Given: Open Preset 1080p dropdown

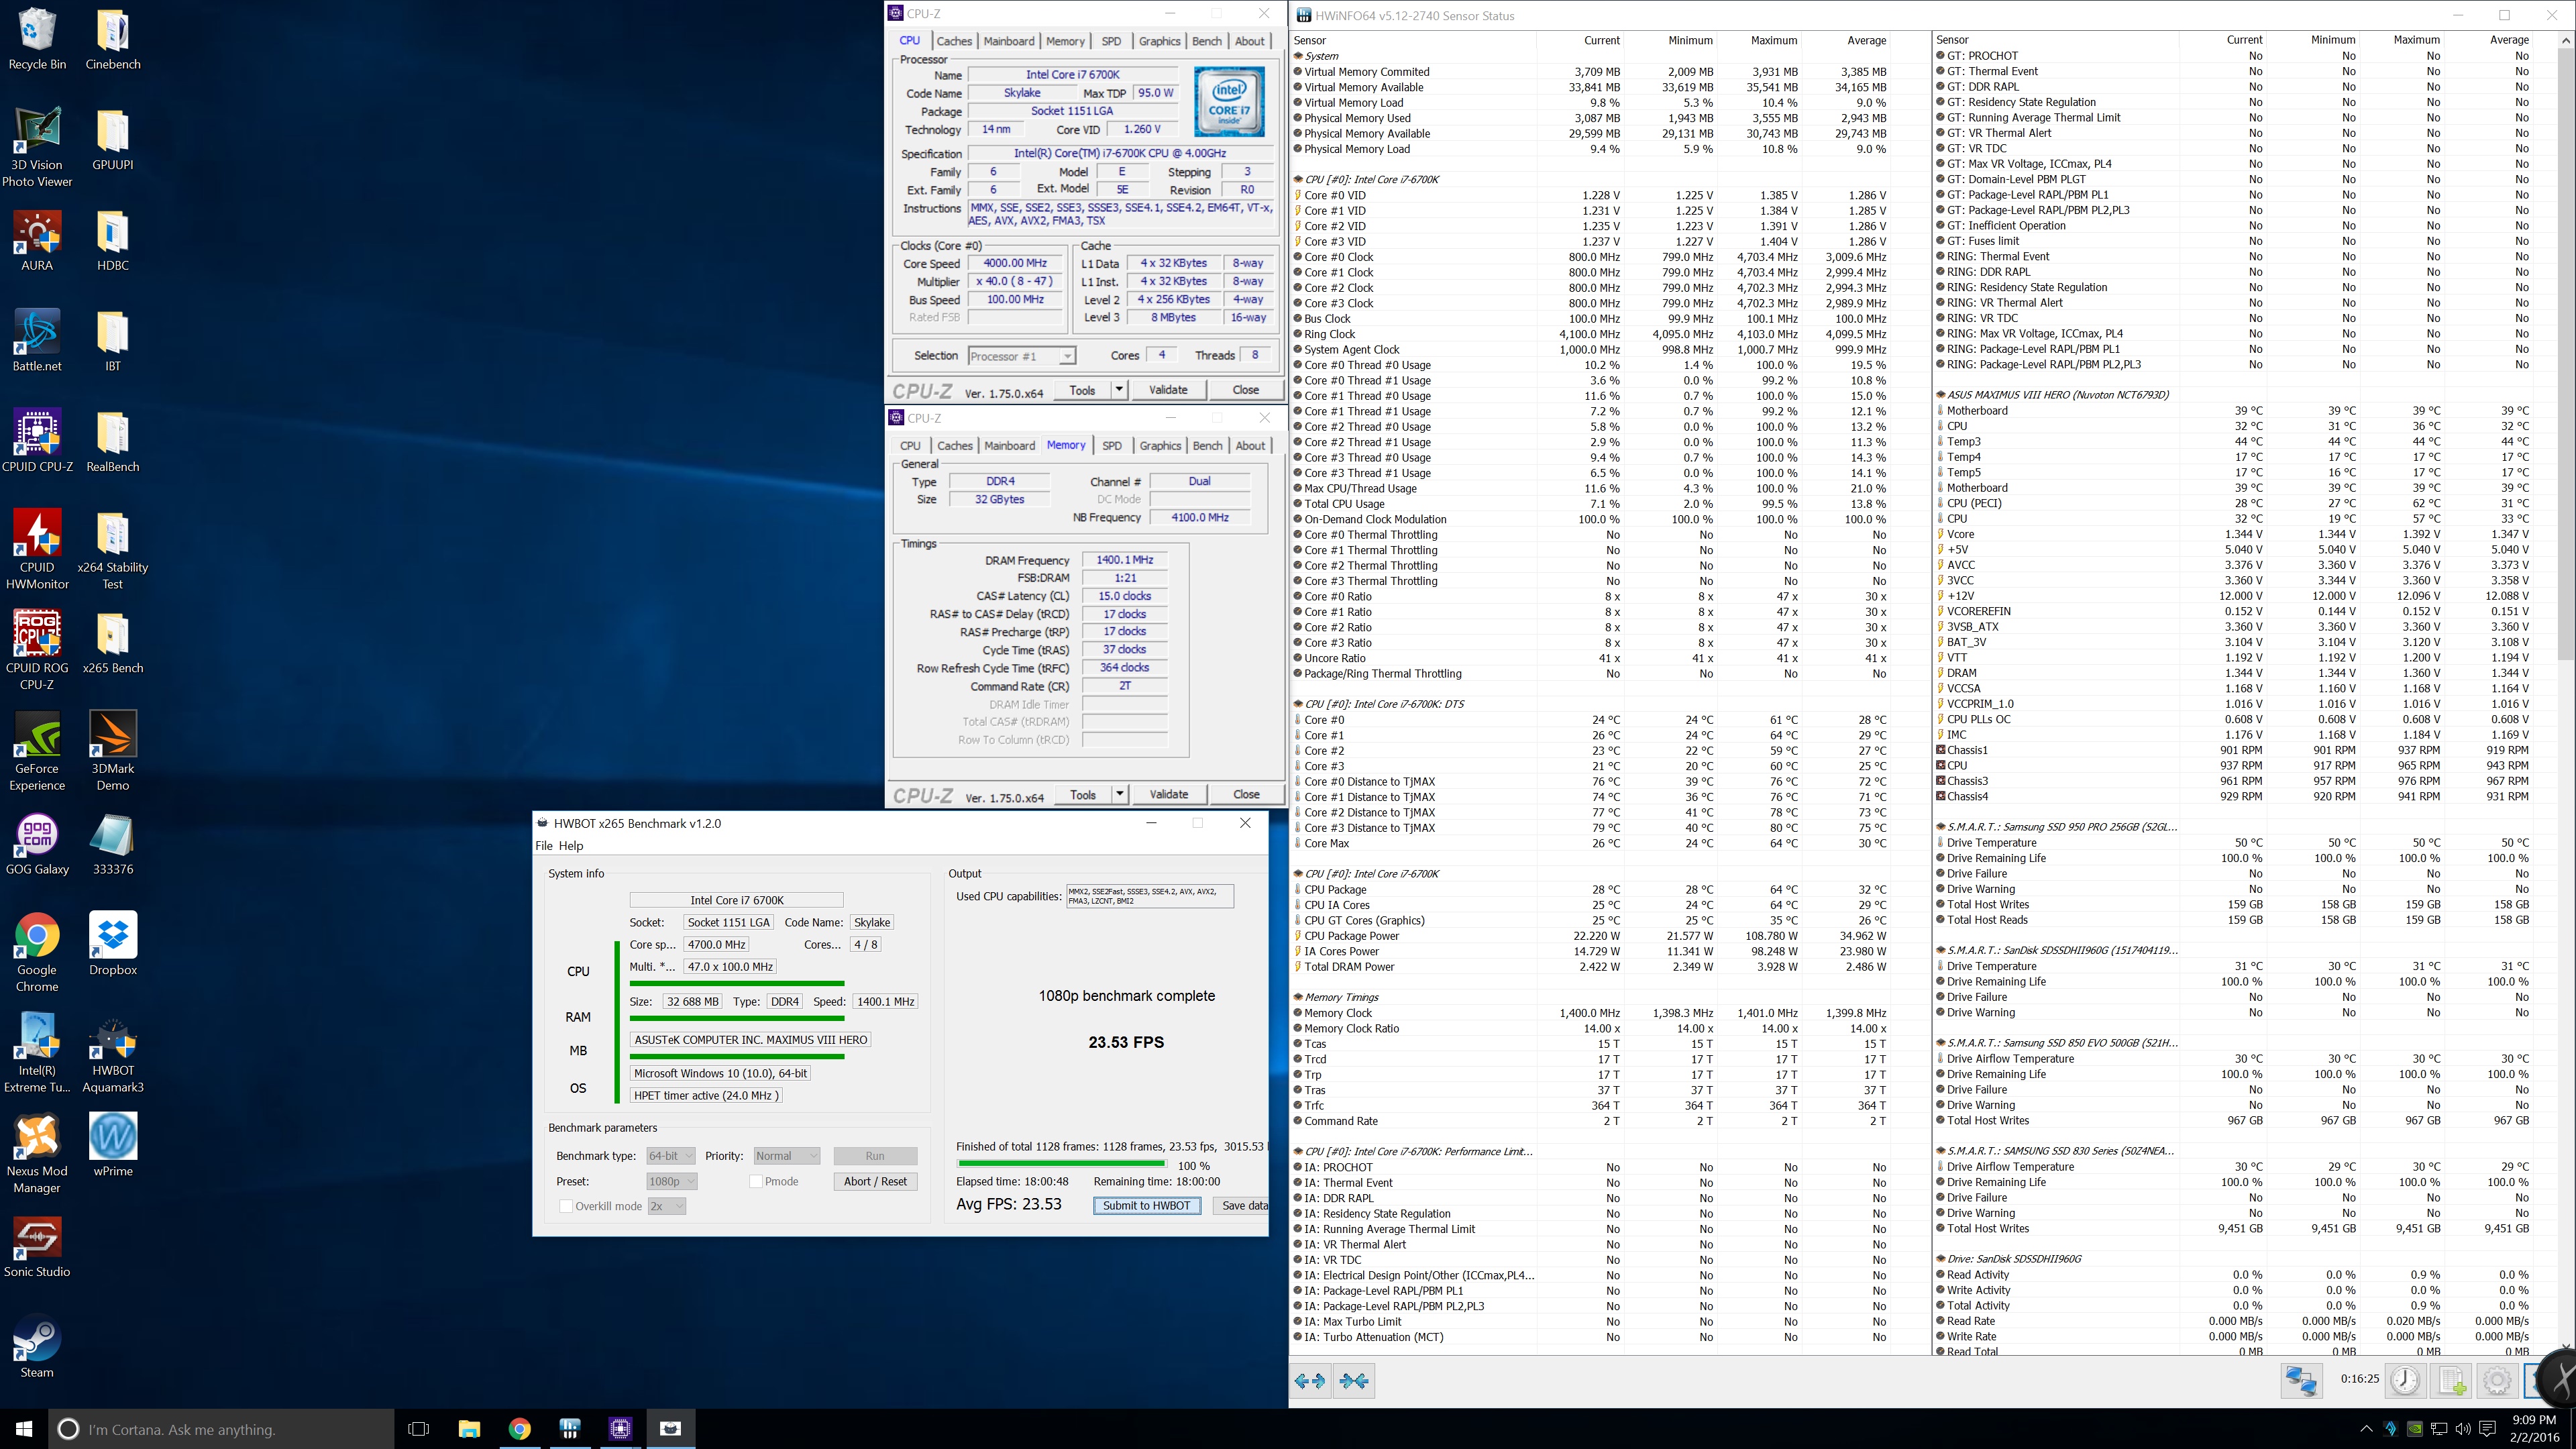Looking at the screenshot, I should tap(672, 1181).
